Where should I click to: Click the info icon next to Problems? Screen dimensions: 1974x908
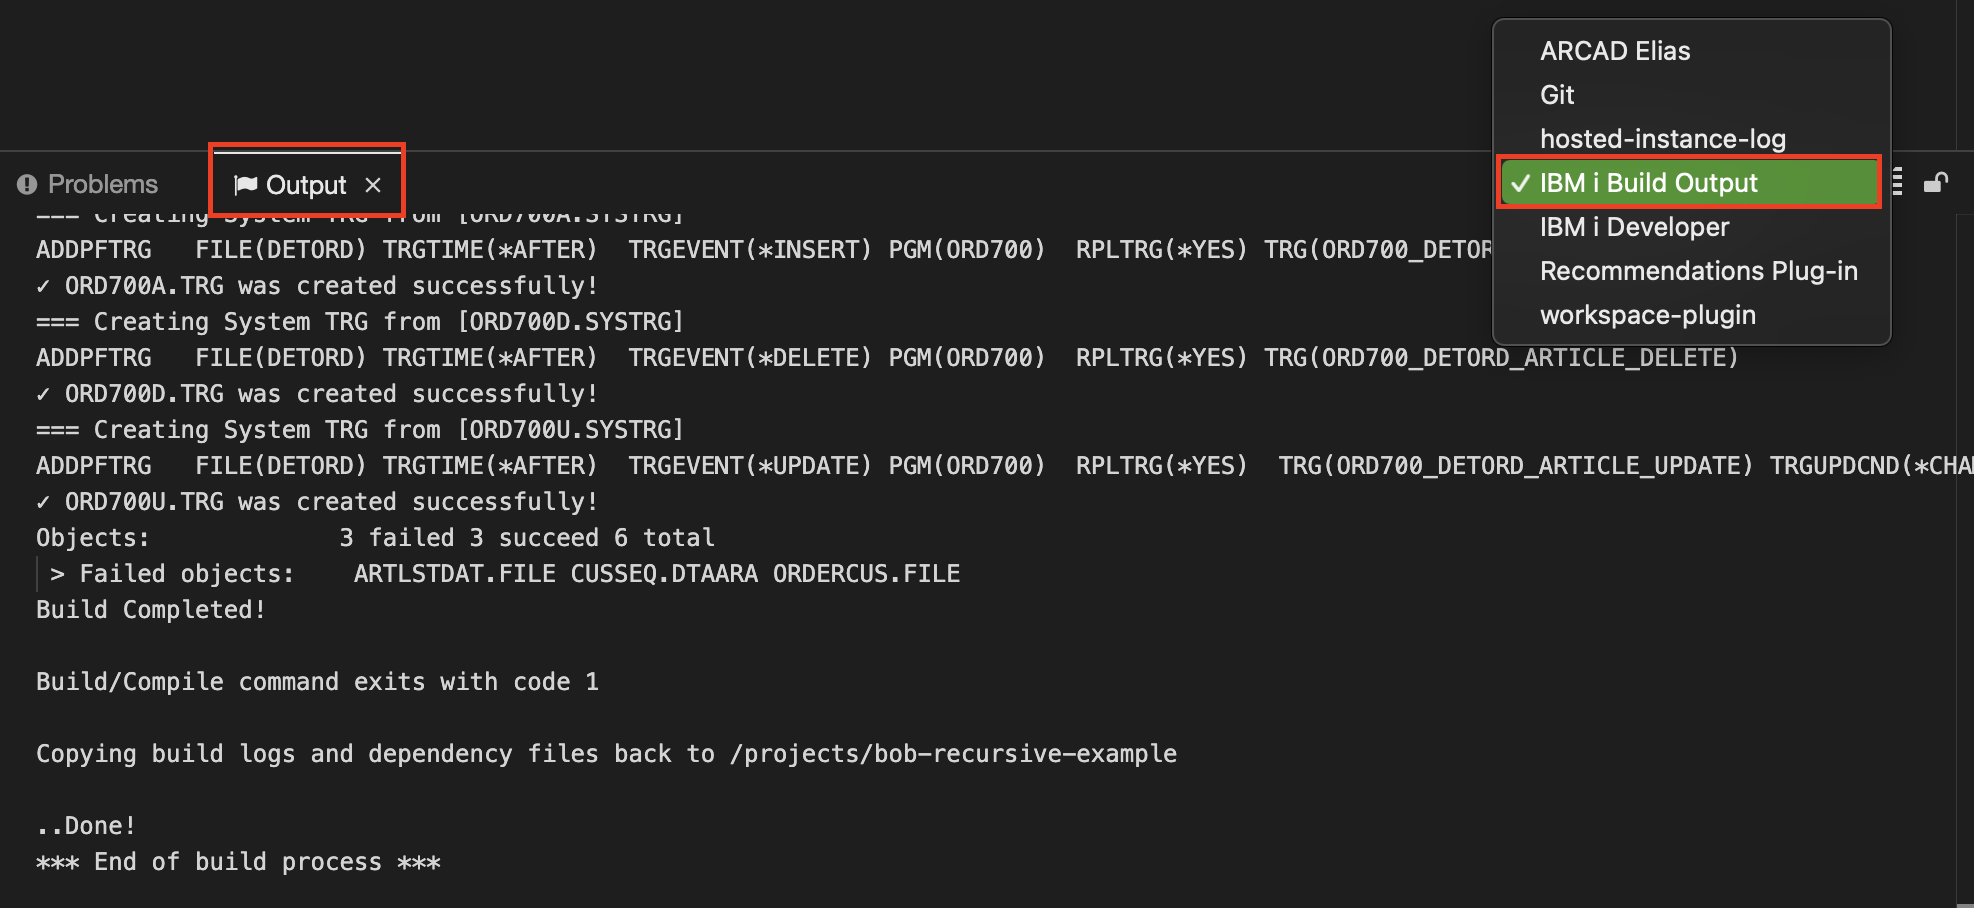[26, 184]
